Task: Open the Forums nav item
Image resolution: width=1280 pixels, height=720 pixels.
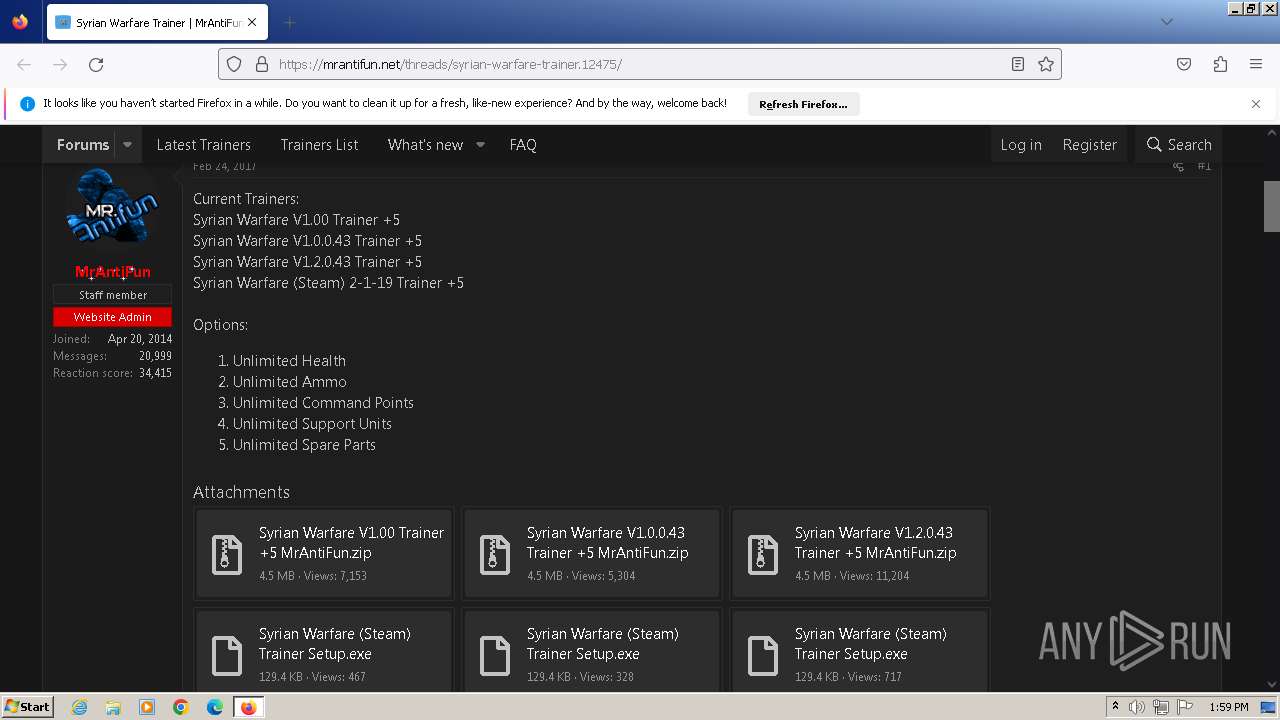Action: pos(83,145)
